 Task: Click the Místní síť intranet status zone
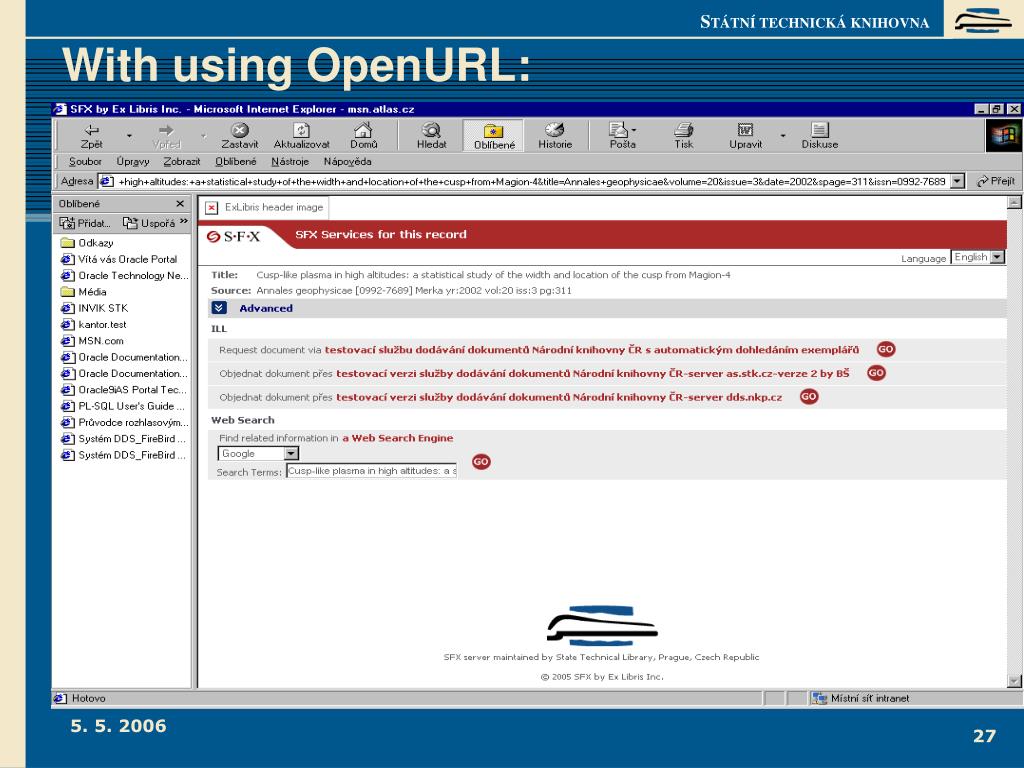pos(861,698)
